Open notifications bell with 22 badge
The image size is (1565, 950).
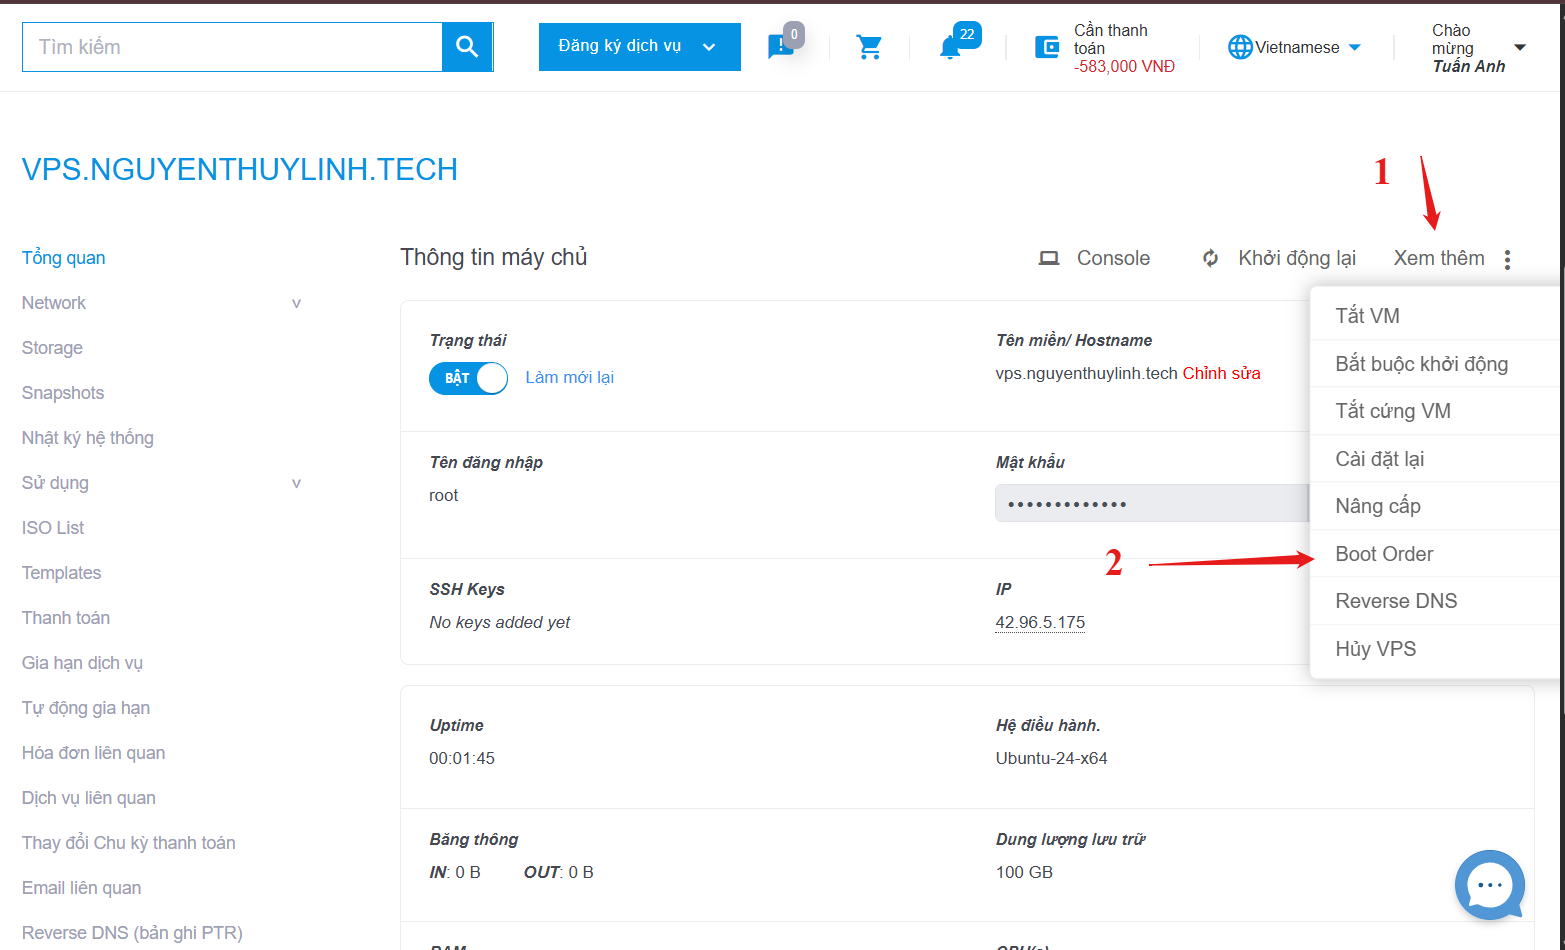tap(950, 47)
